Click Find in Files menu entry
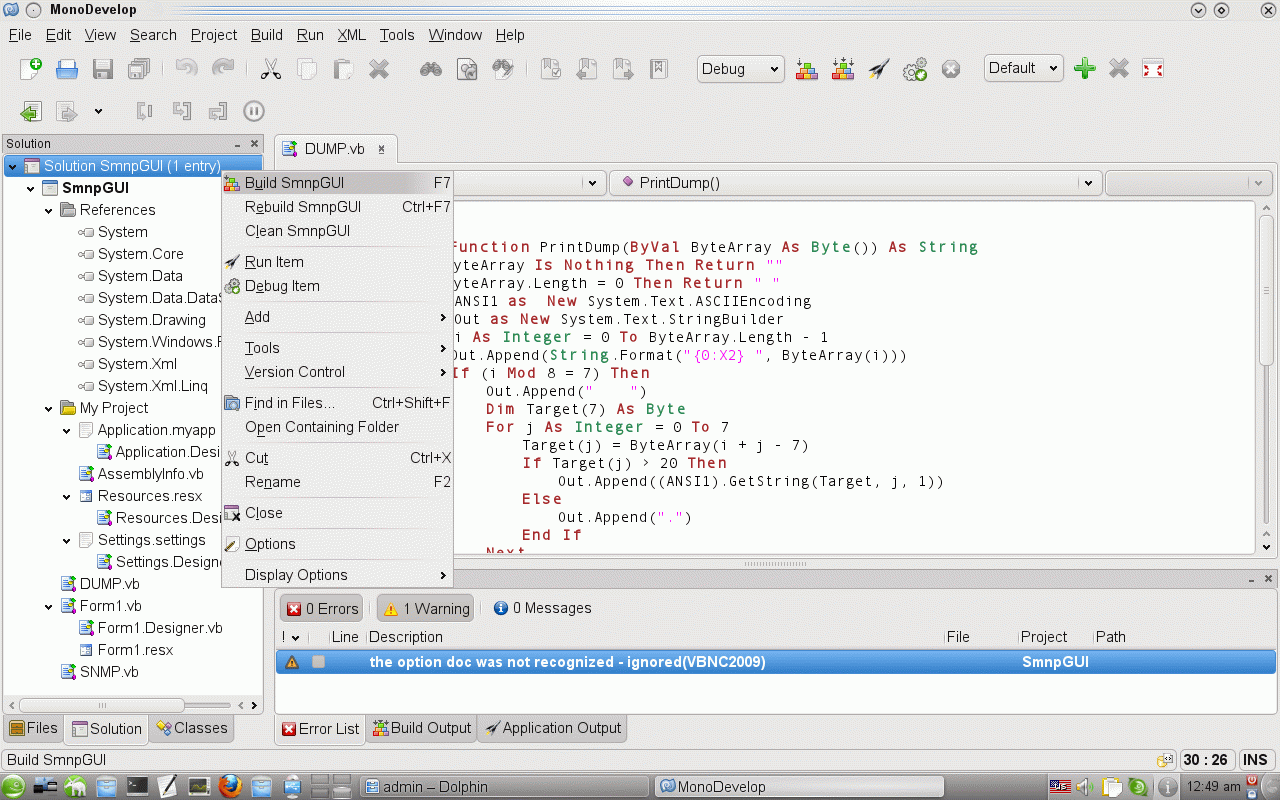The image size is (1280, 800). coord(337,403)
